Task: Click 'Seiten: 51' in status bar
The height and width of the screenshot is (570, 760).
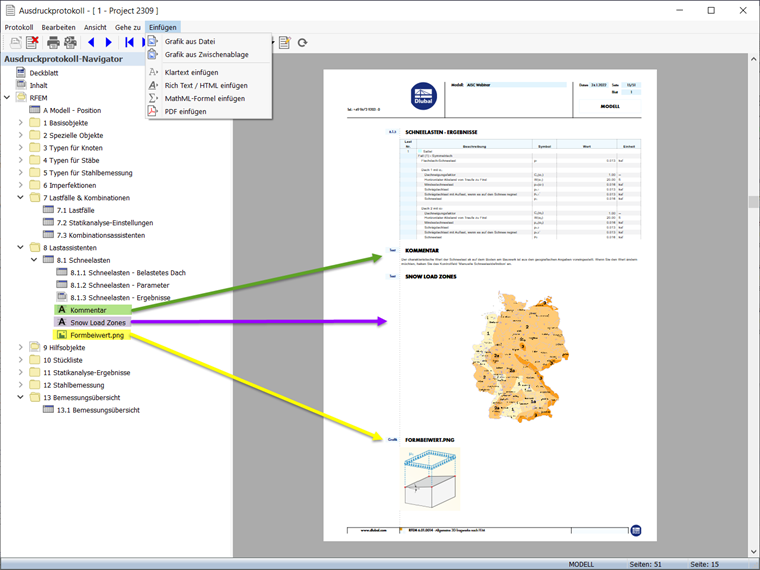Action: point(645,564)
